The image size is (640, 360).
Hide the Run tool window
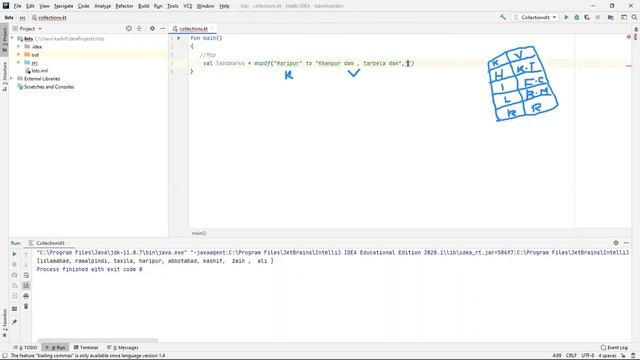627,243
